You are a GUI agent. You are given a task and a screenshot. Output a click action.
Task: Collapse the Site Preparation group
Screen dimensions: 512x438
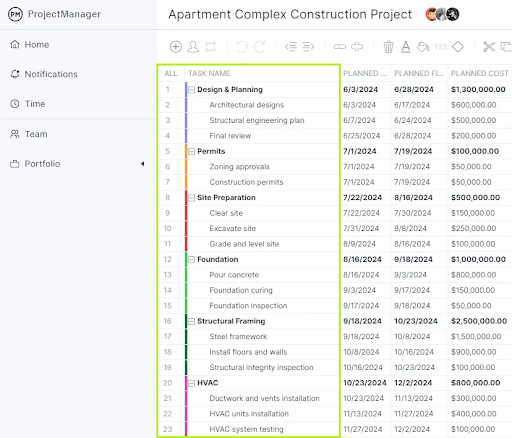191,198
